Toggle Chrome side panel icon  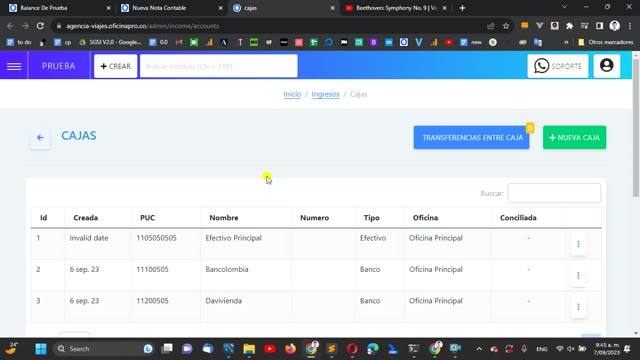tap(599, 26)
